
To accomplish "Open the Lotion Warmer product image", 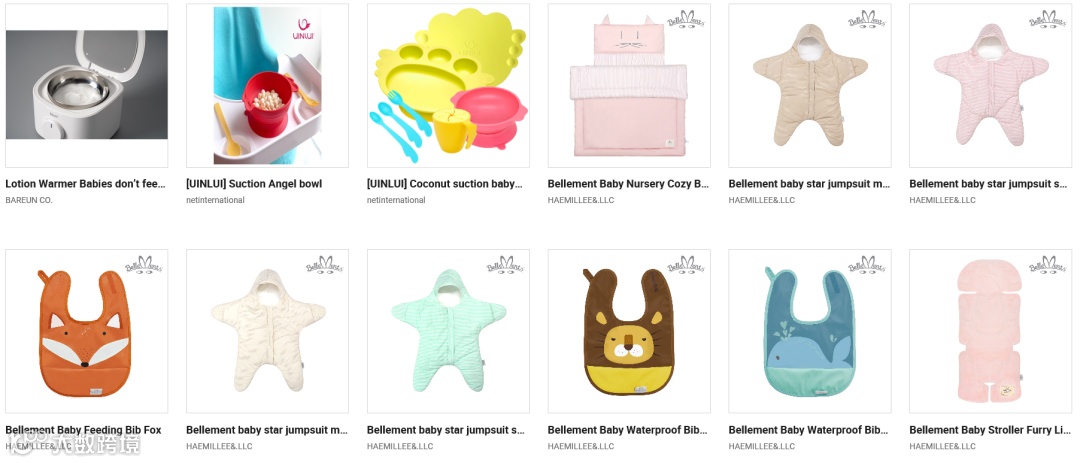I will (87, 85).
